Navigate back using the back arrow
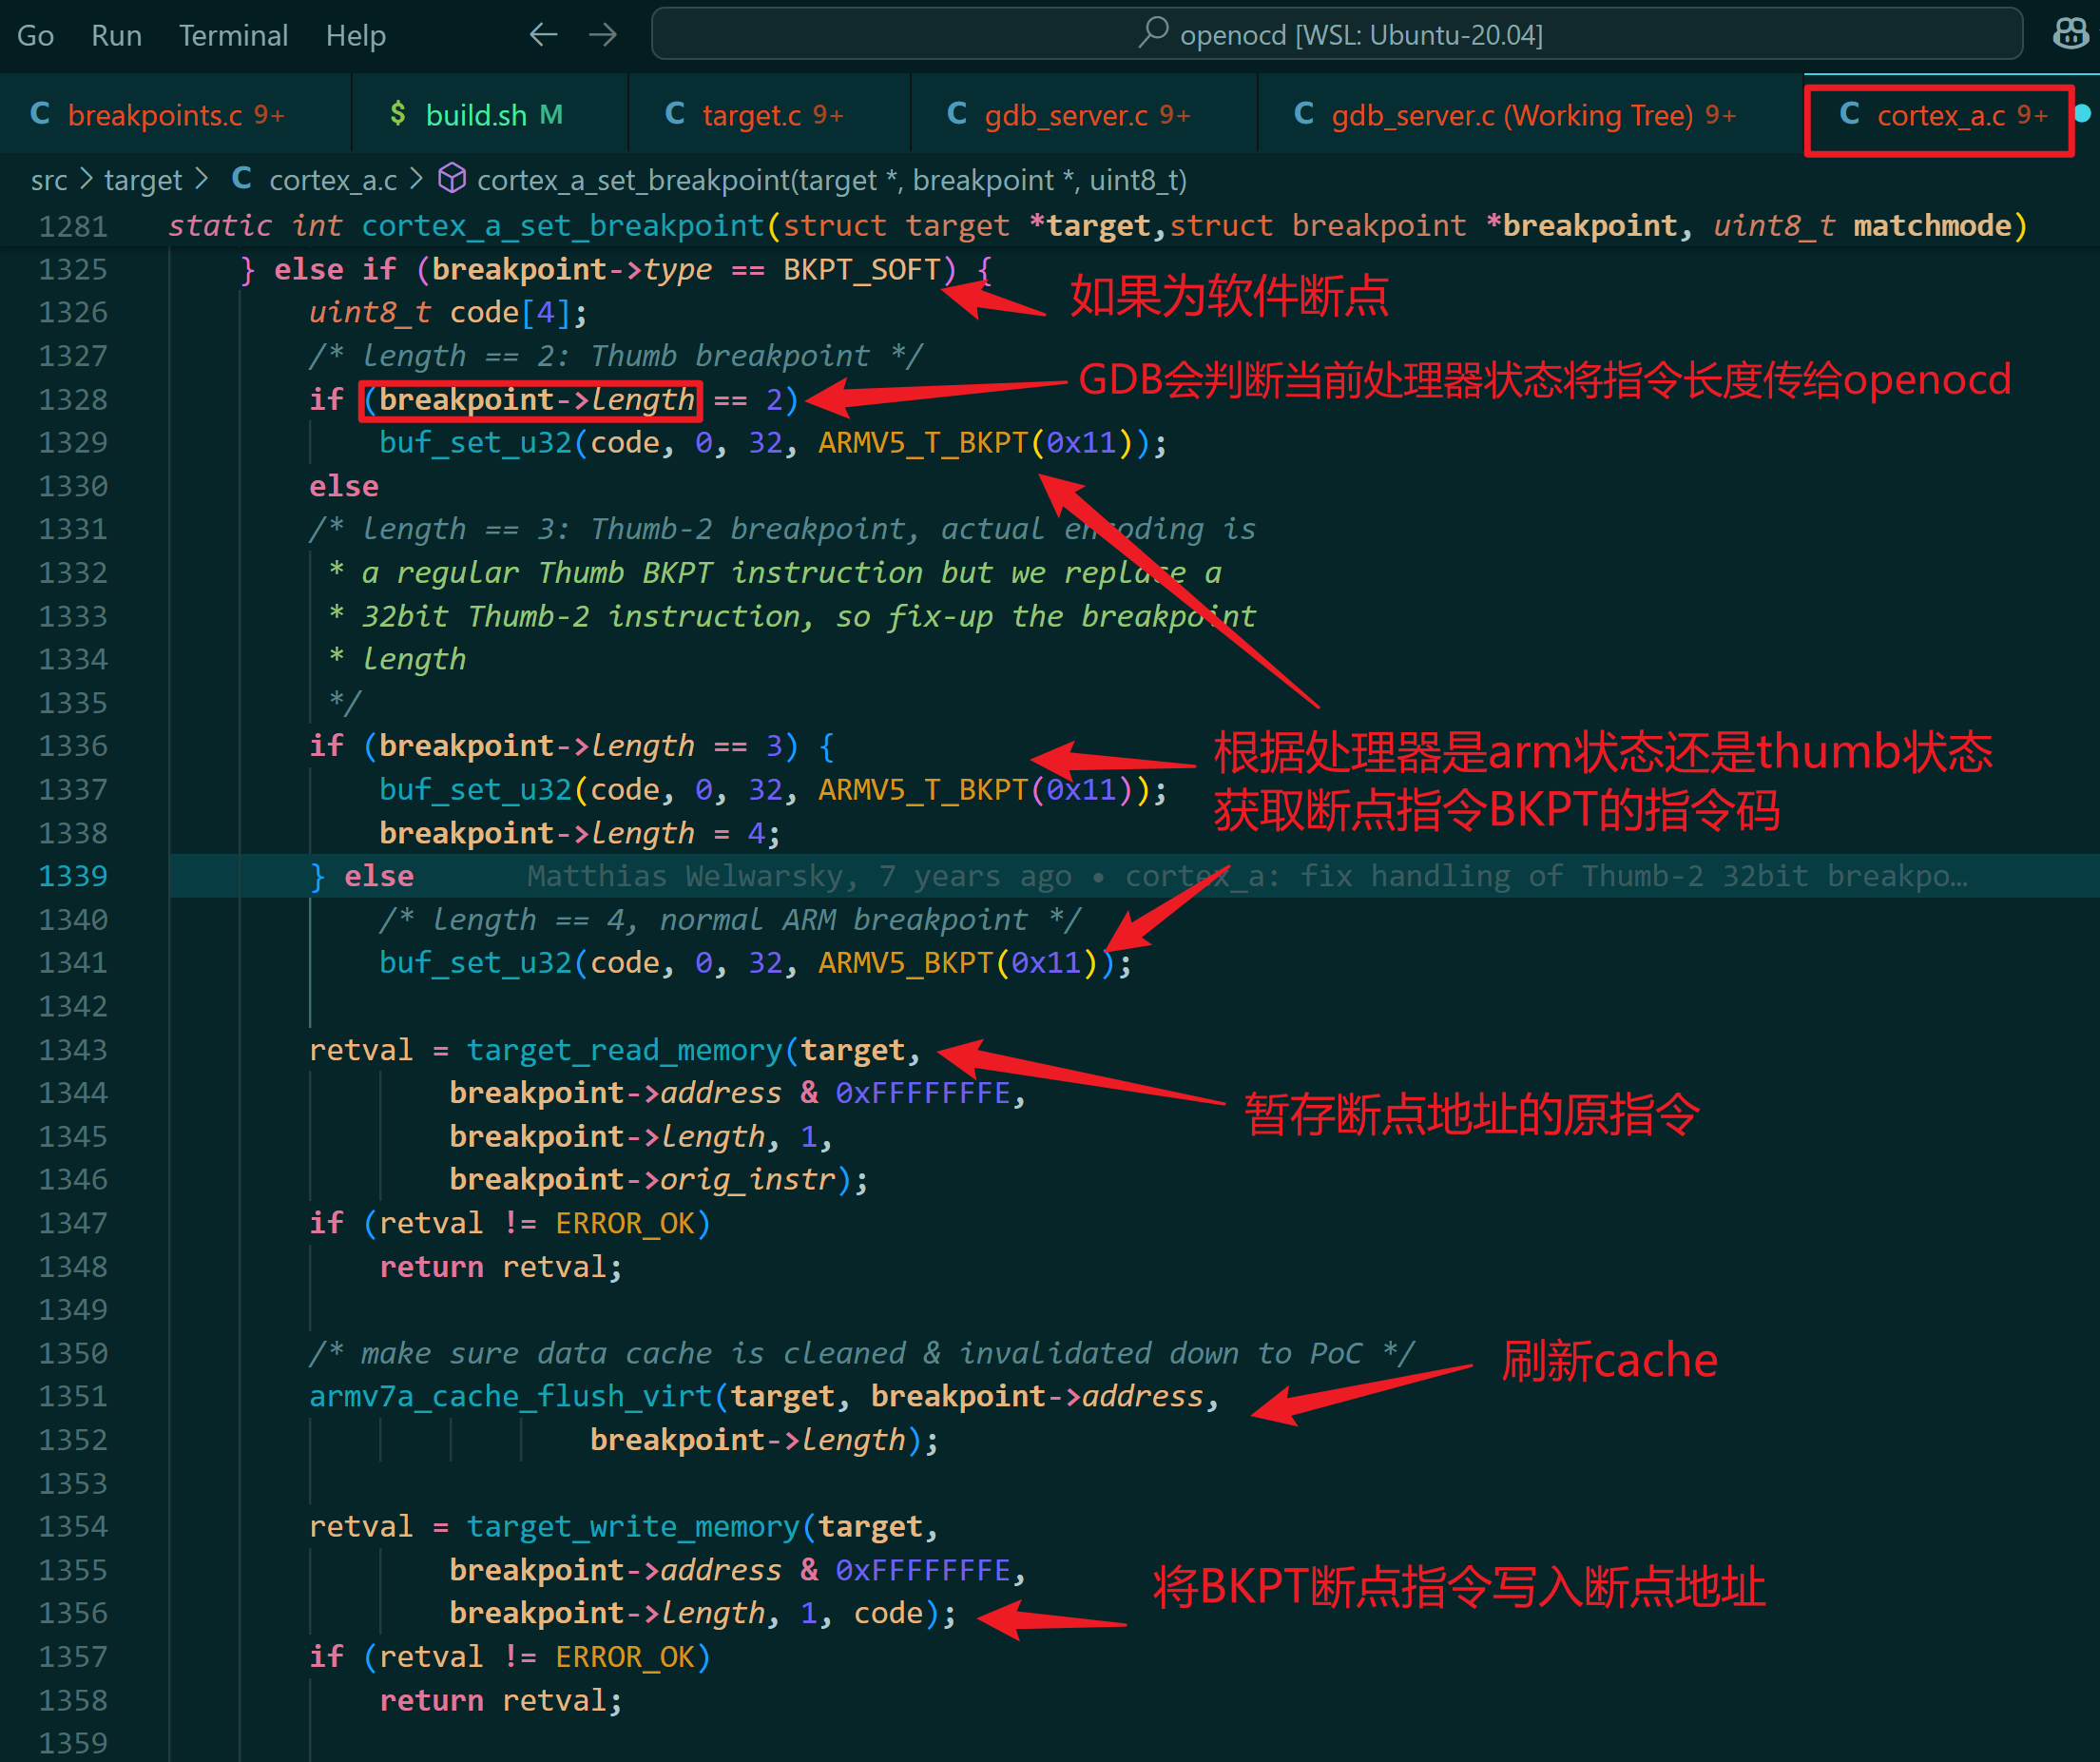The height and width of the screenshot is (1762, 2100). click(543, 33)
